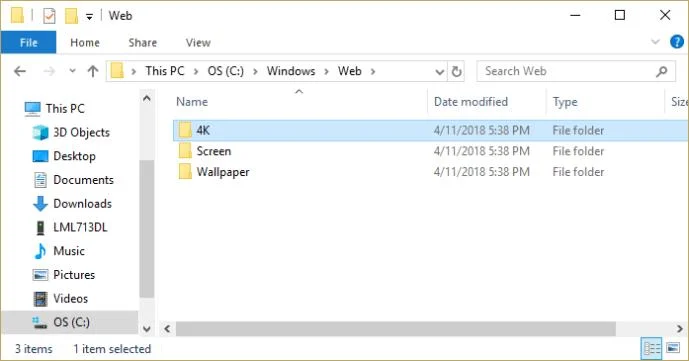Open the address bar history dropdown
689x361 pixels.
[x=439, y=72]
